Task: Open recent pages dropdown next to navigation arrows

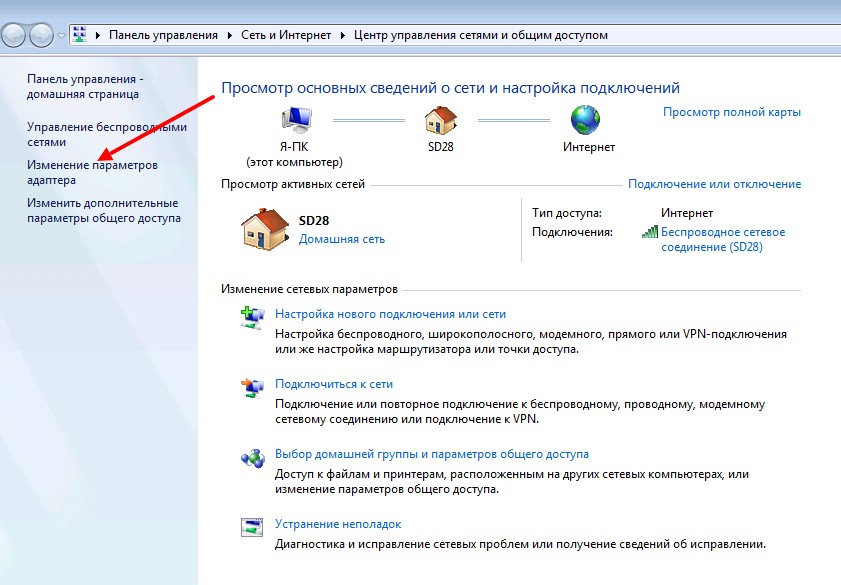Action: [x=62, y=35]
